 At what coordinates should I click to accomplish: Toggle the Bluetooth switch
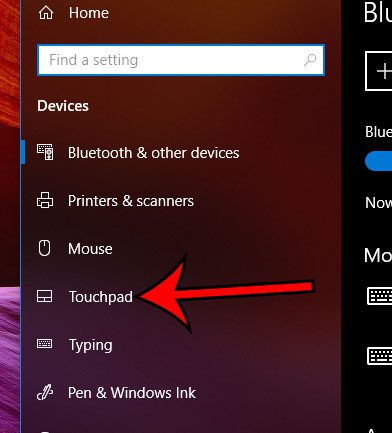(x=379, y=161)
